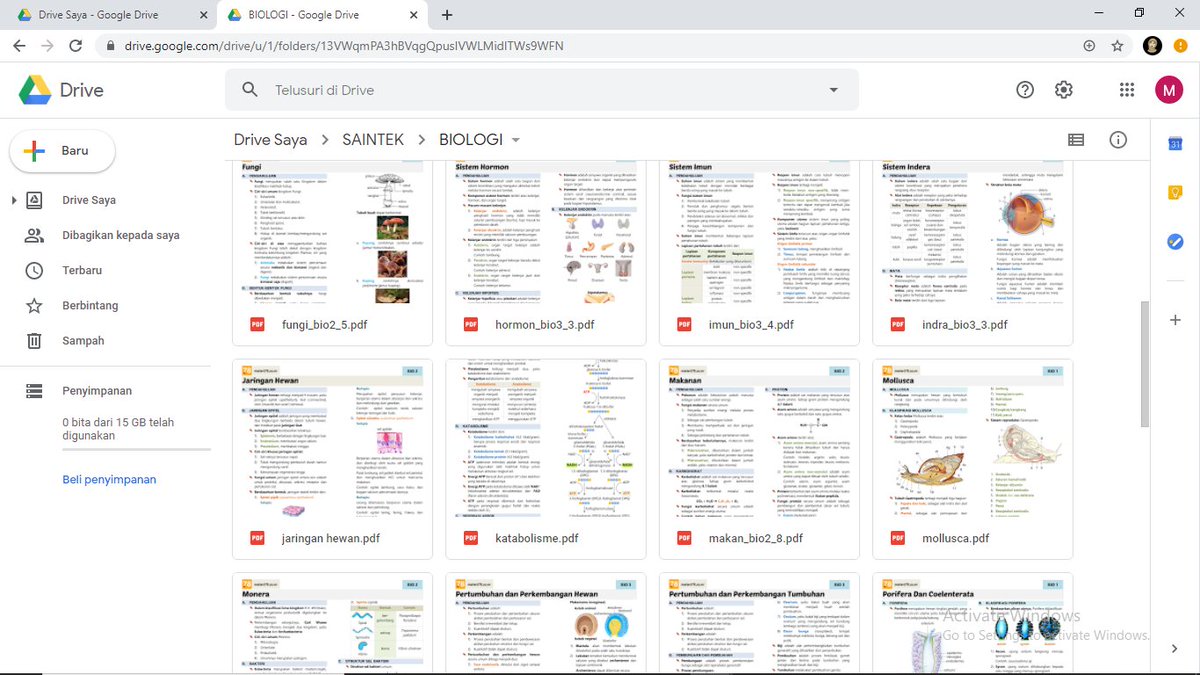
Task: Click the add-ons plus icon
Action: [x=1176, y=320]
